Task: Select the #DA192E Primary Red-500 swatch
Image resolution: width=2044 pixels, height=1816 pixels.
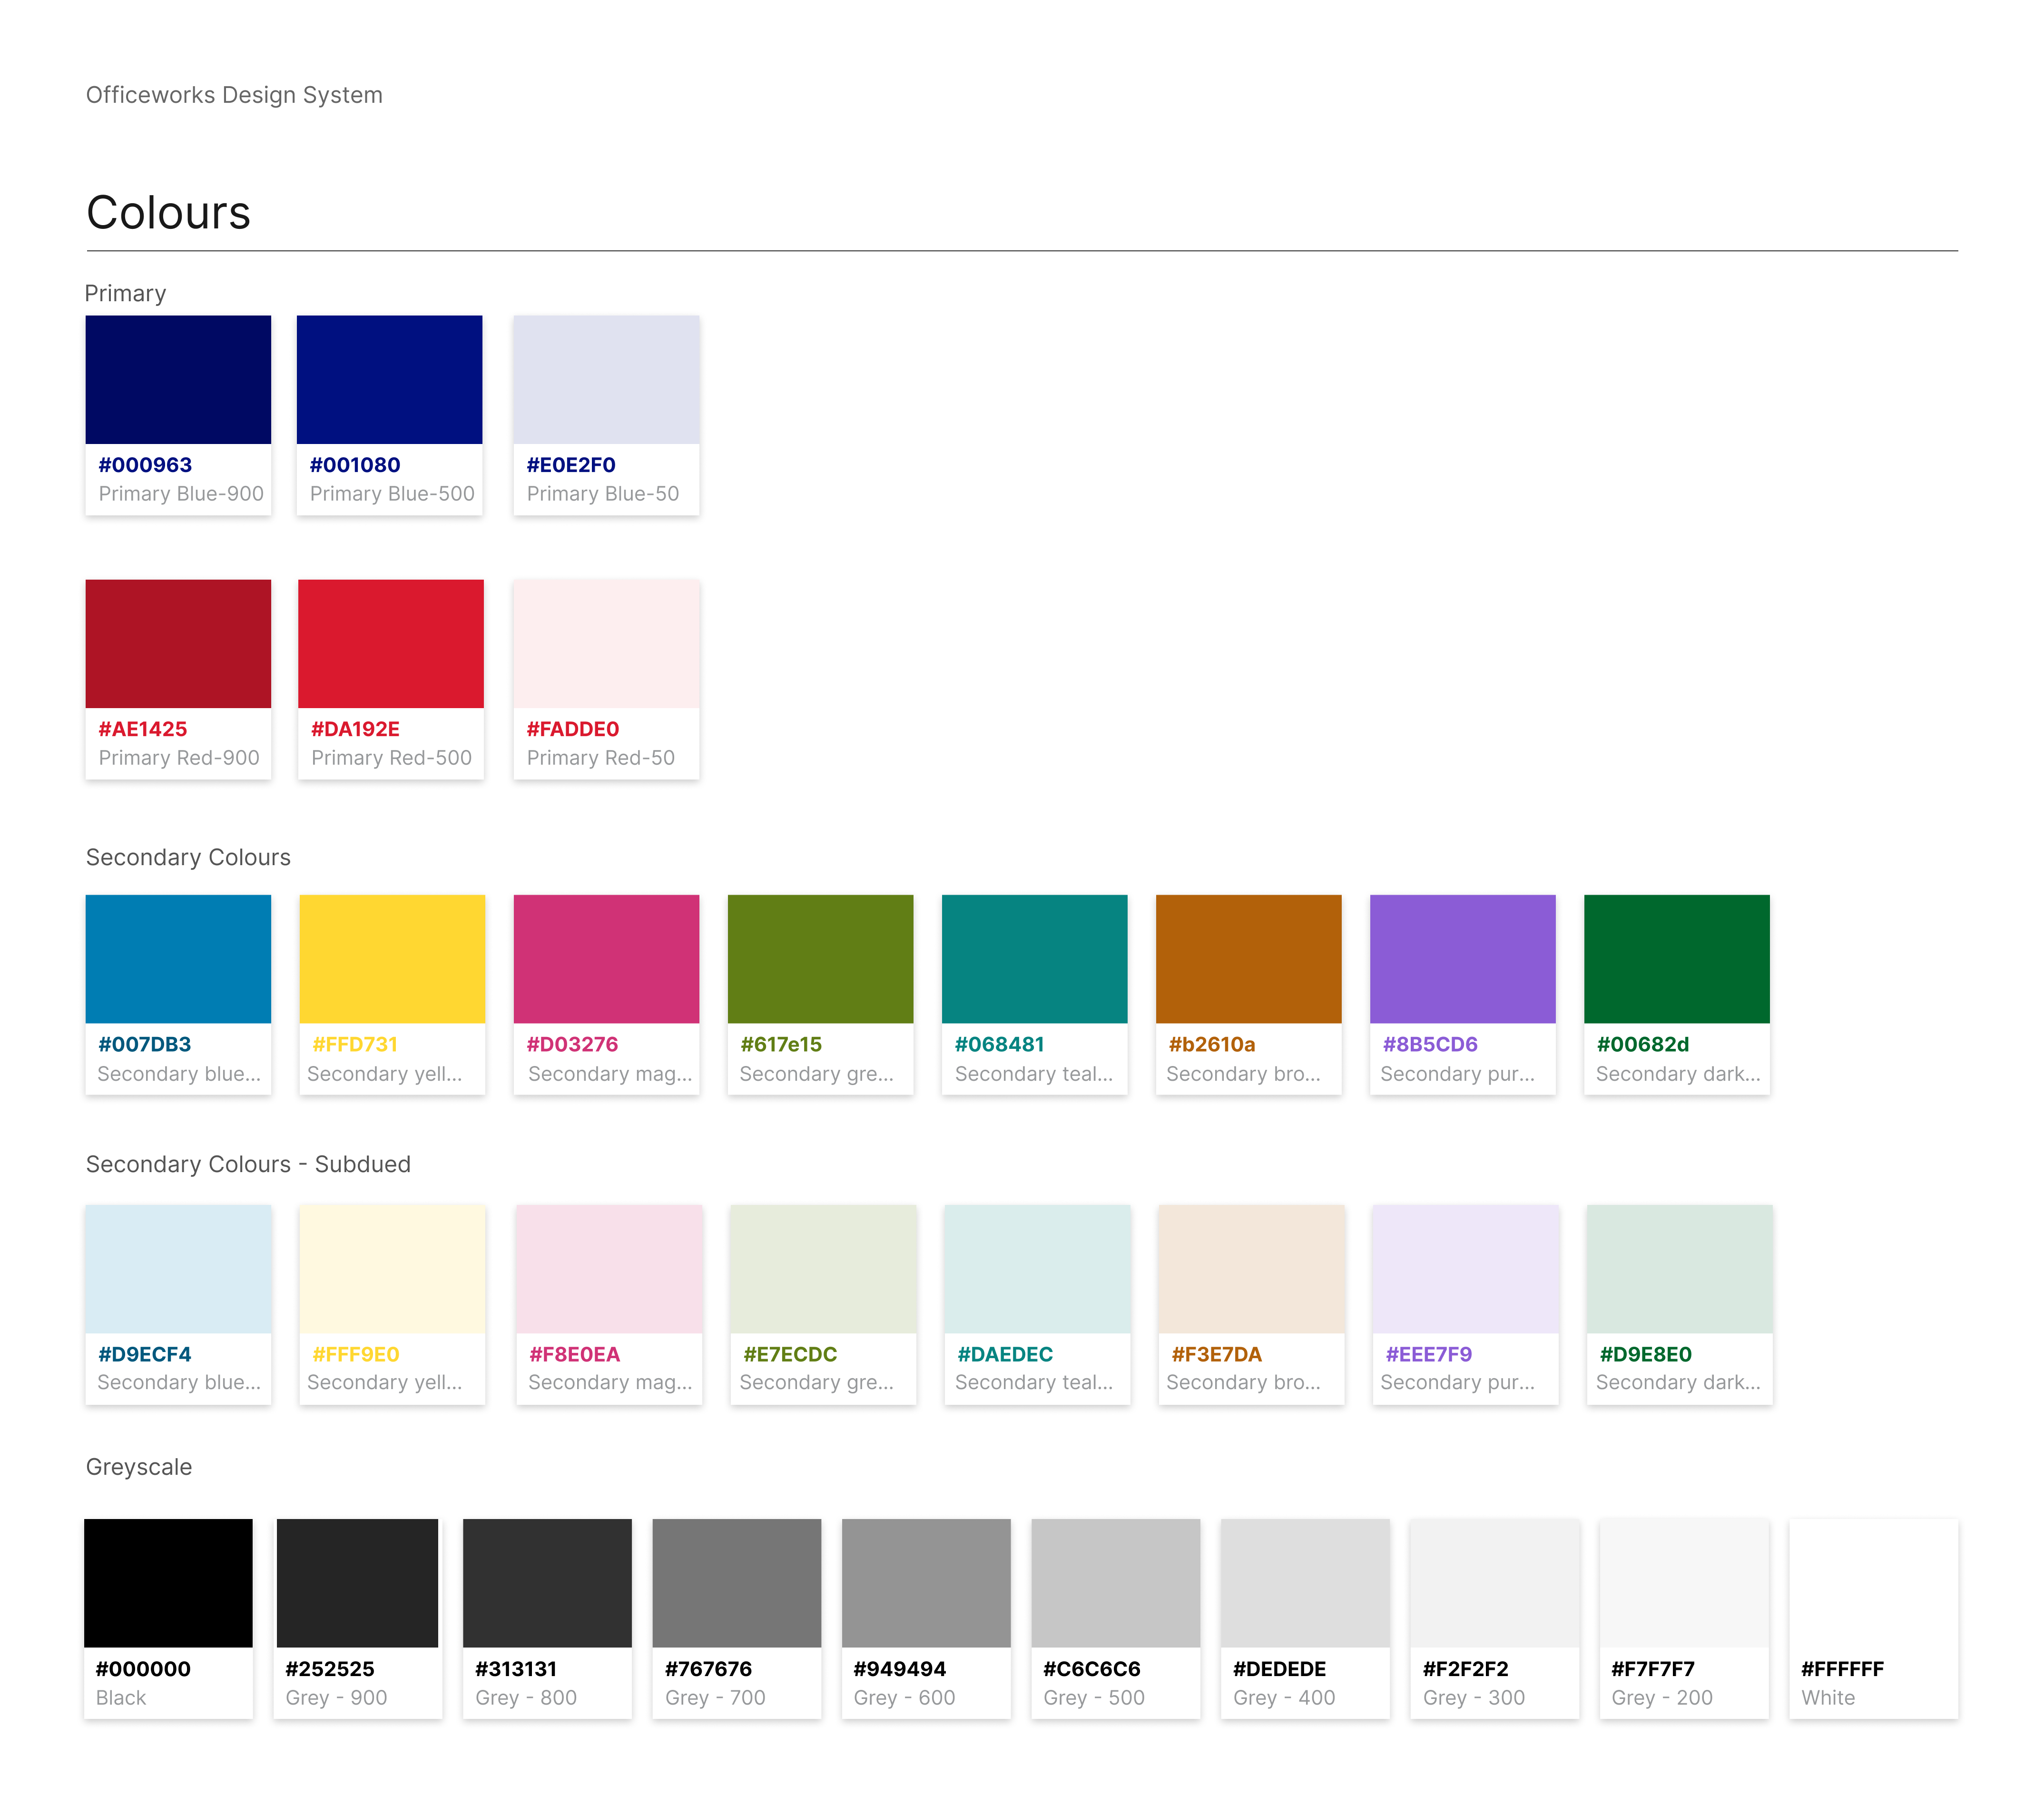Action: coord(389,644)
